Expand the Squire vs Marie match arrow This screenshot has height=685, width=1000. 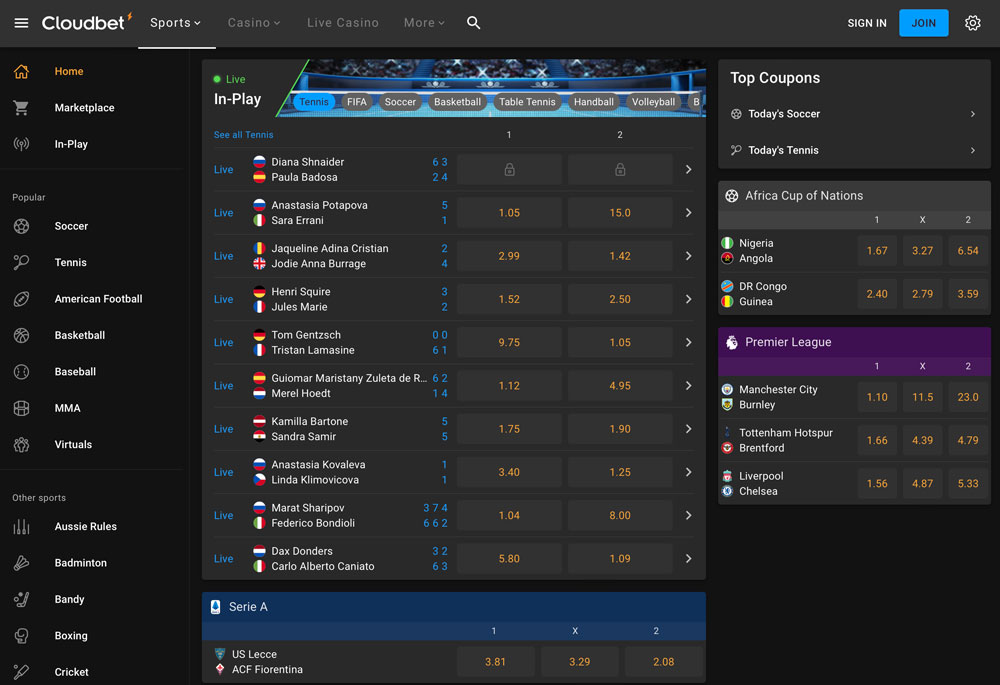(x=688, y=299)
